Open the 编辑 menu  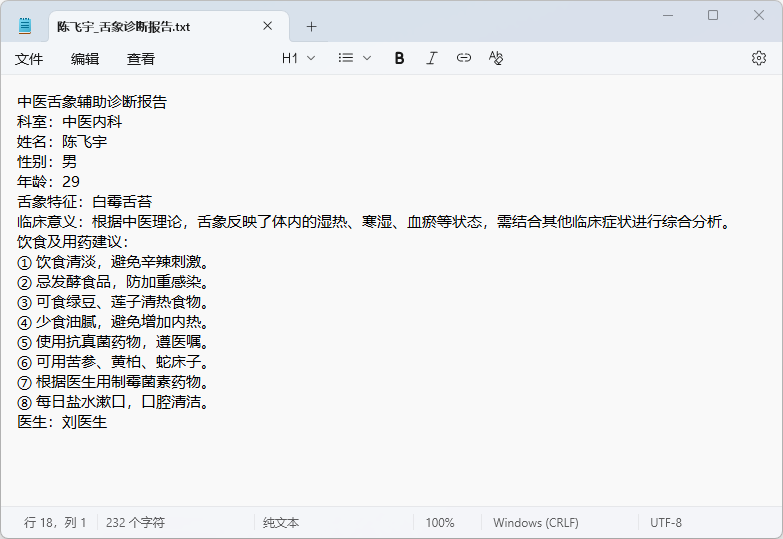point(85,59)
